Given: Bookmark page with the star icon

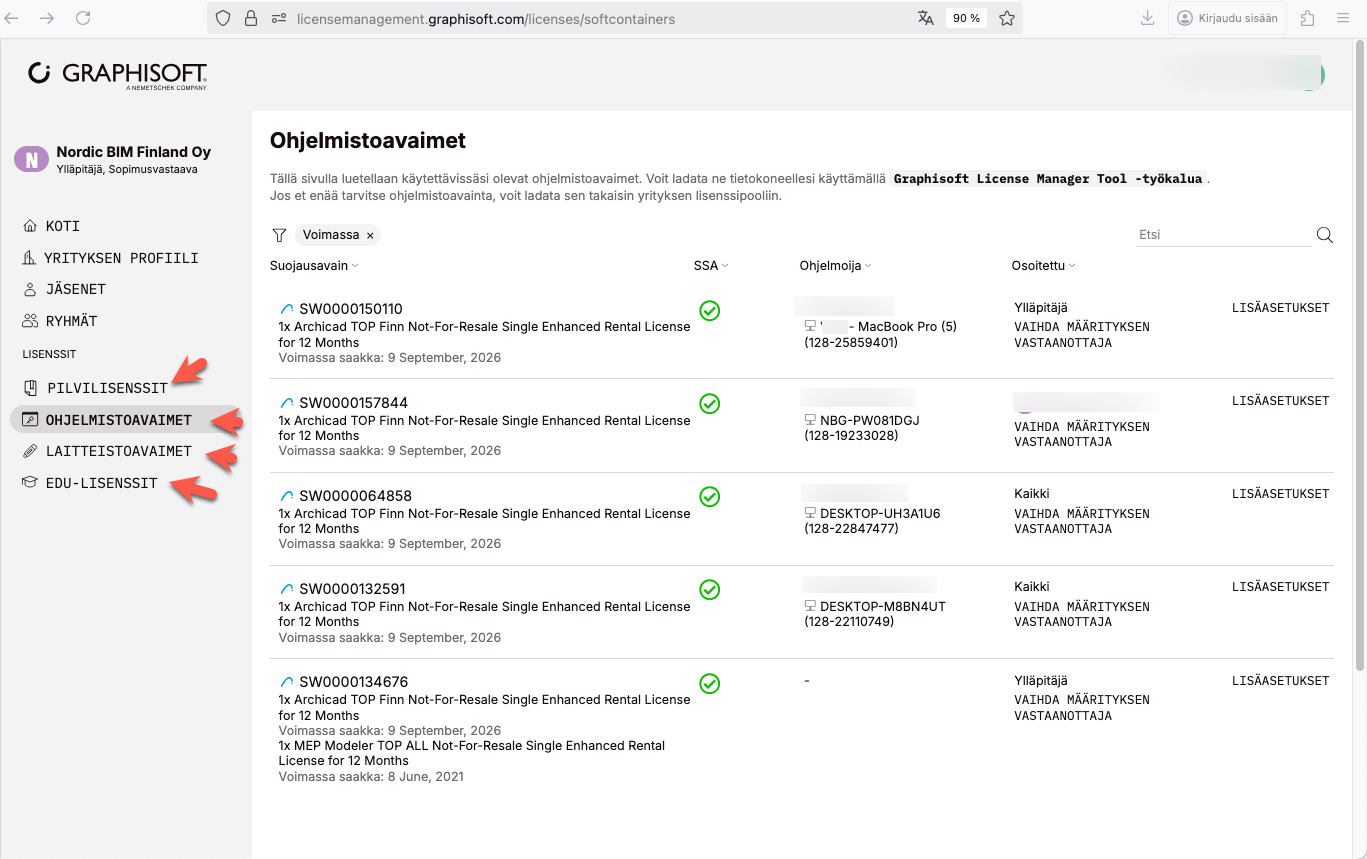Looking at the screenshot, I should coord(1007,18).
